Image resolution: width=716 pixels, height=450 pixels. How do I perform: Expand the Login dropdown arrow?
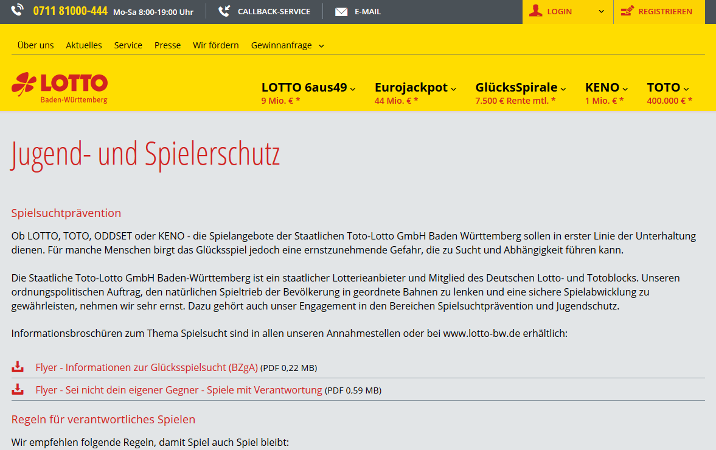point(601,11)
